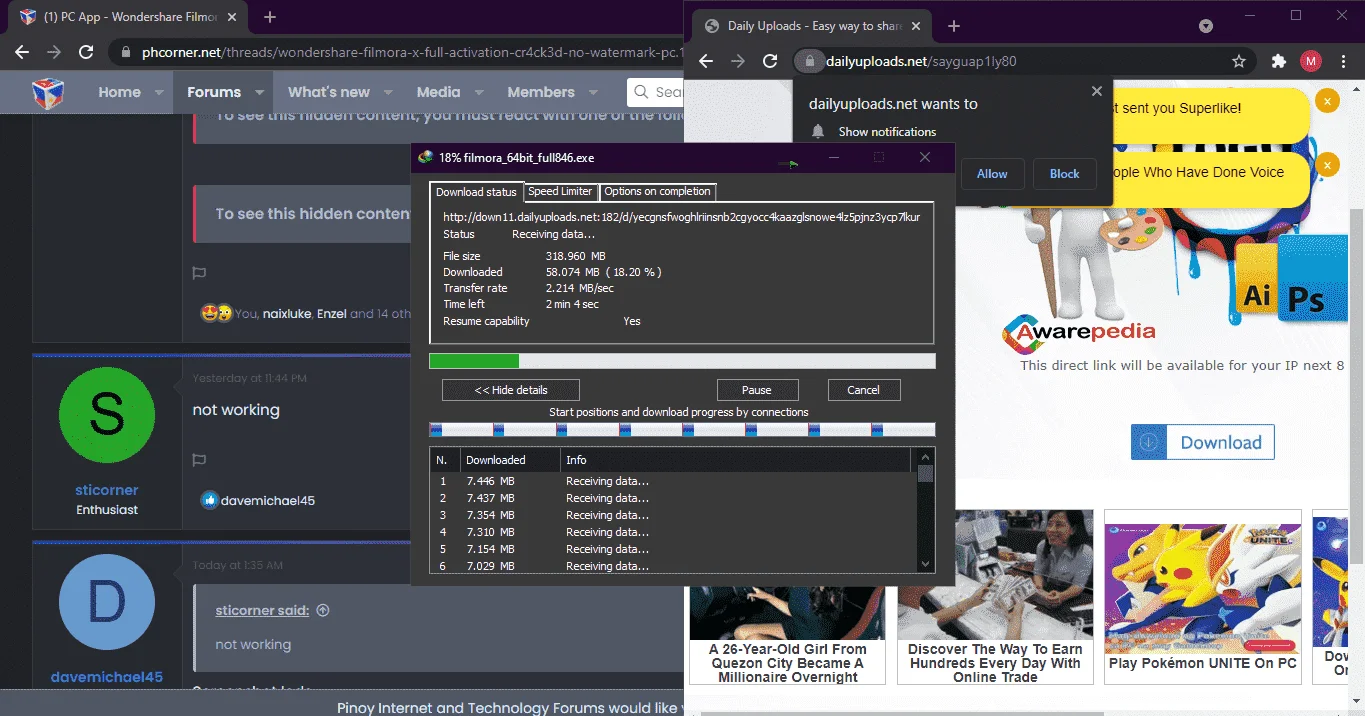The height and width of the screenshot is (716, 1365).
Task: Open new tab in dailyuploads window
Action: pyautogui.click(x=953, y=26)
